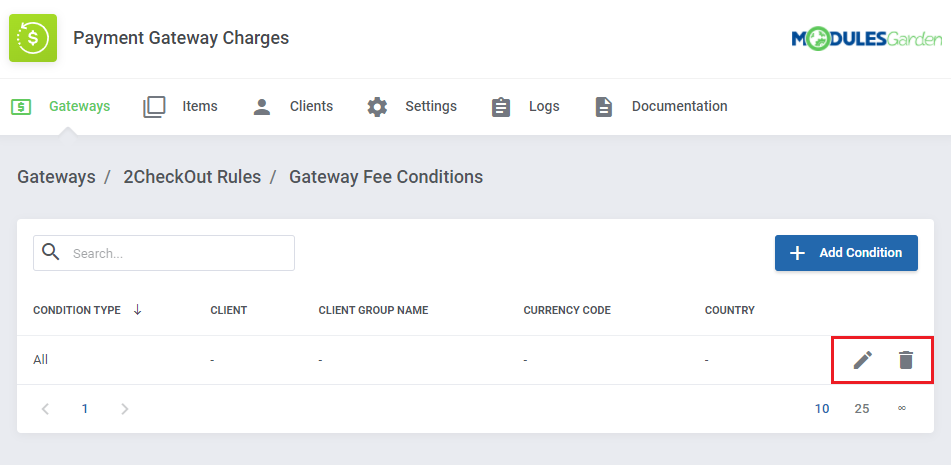Click the search magnifier icon

[x=52, y=252]
